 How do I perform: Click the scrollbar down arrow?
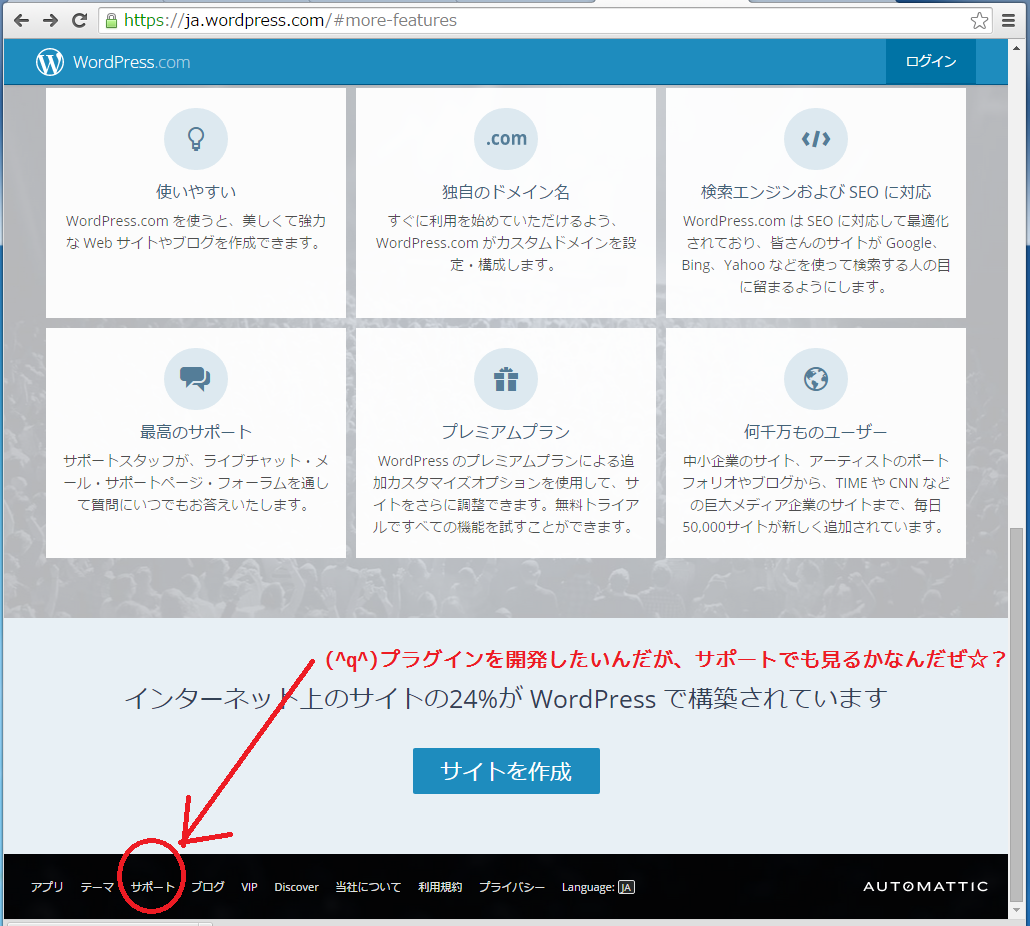tap(1016, 911)
